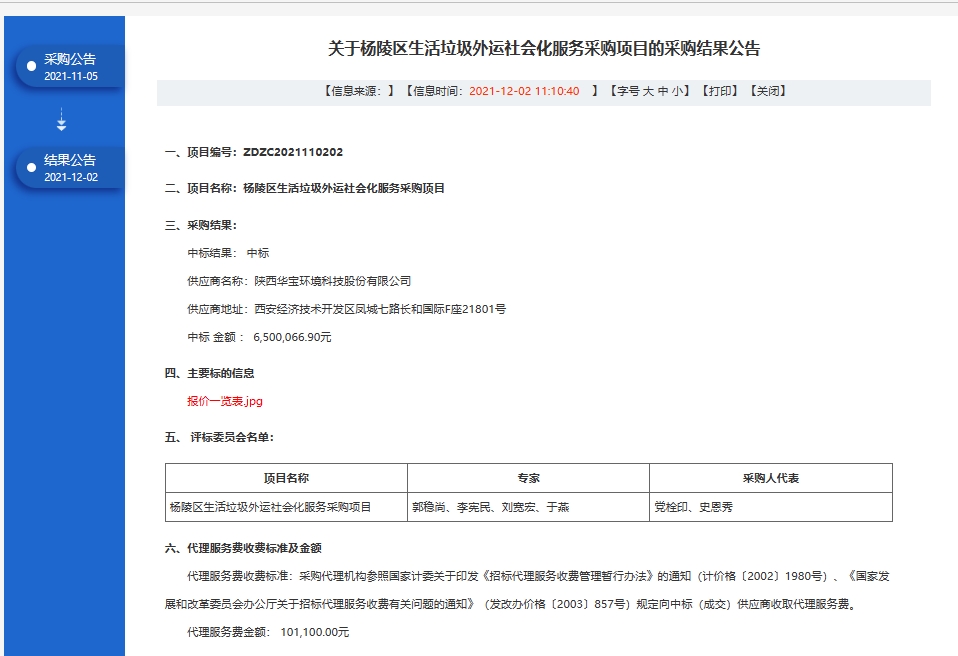The width and height of the screenshot is (958, 656).
Task: Click the white dot beside 采购公告
Action: click(x=32, y=67)
